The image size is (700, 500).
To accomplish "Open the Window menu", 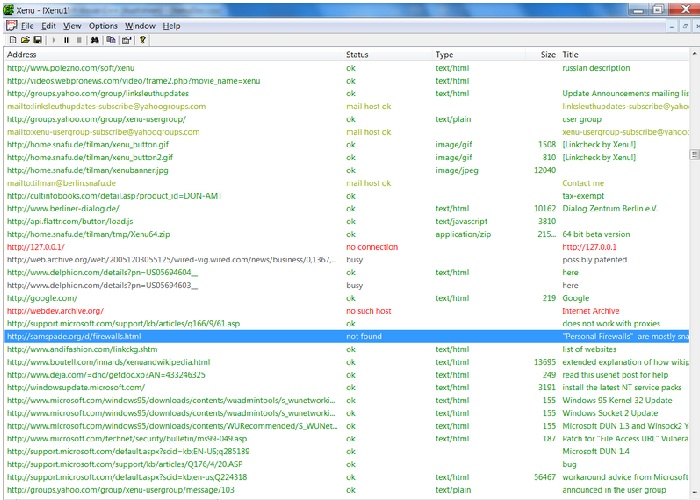I will pyautogui.click(x=140, y=25).
